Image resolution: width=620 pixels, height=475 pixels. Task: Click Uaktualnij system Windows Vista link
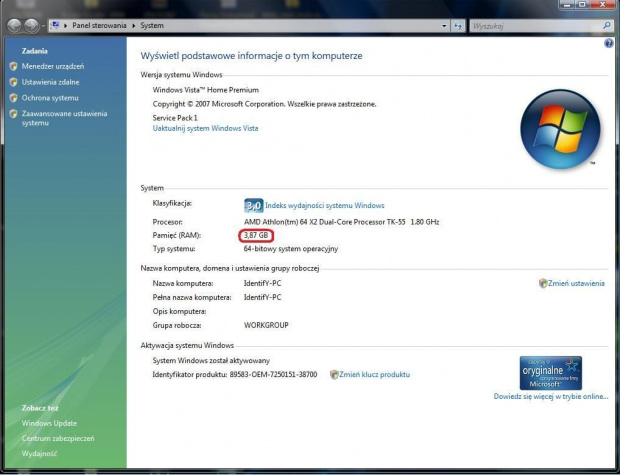pos(205,129)
